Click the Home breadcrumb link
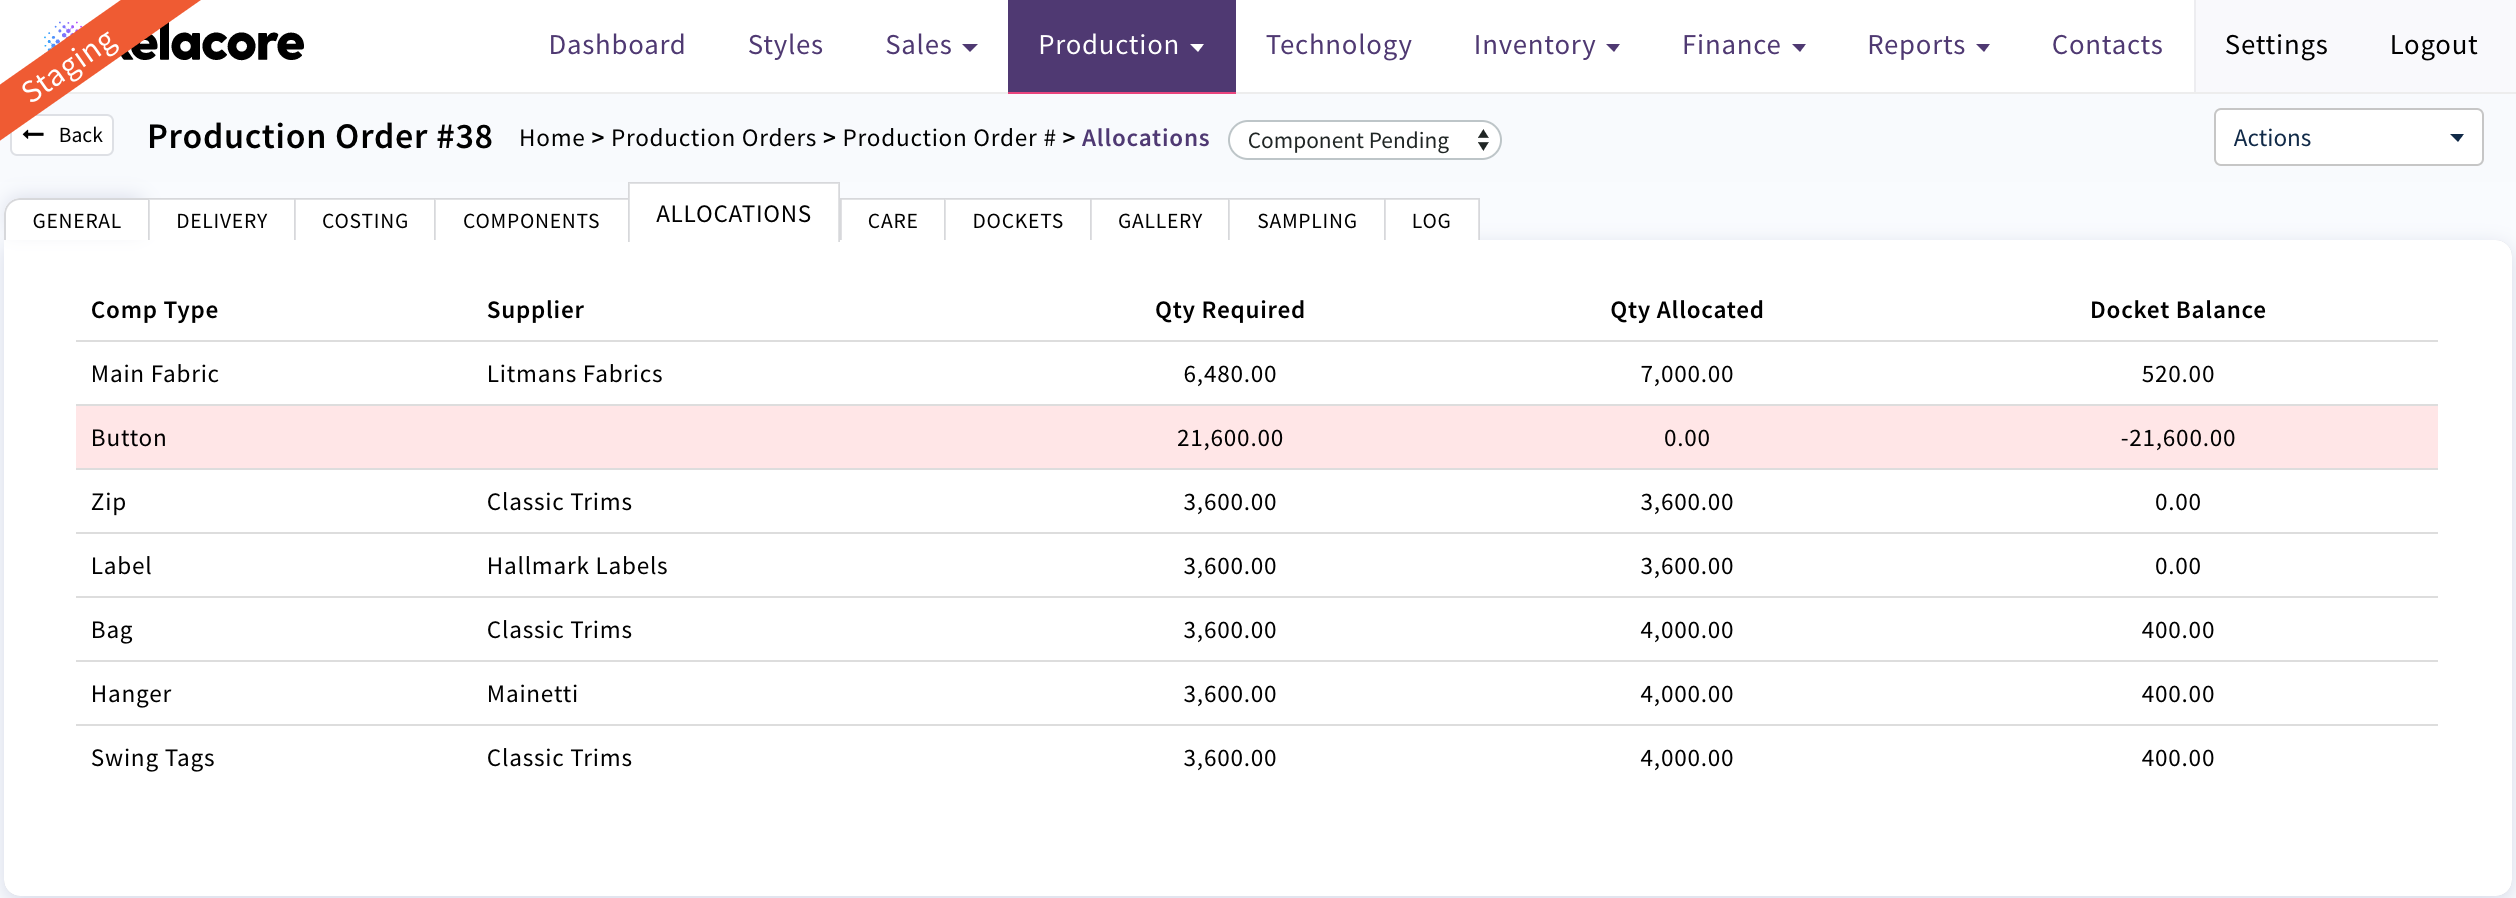This screenshot has width=2516, height=898. click(551, 138)
